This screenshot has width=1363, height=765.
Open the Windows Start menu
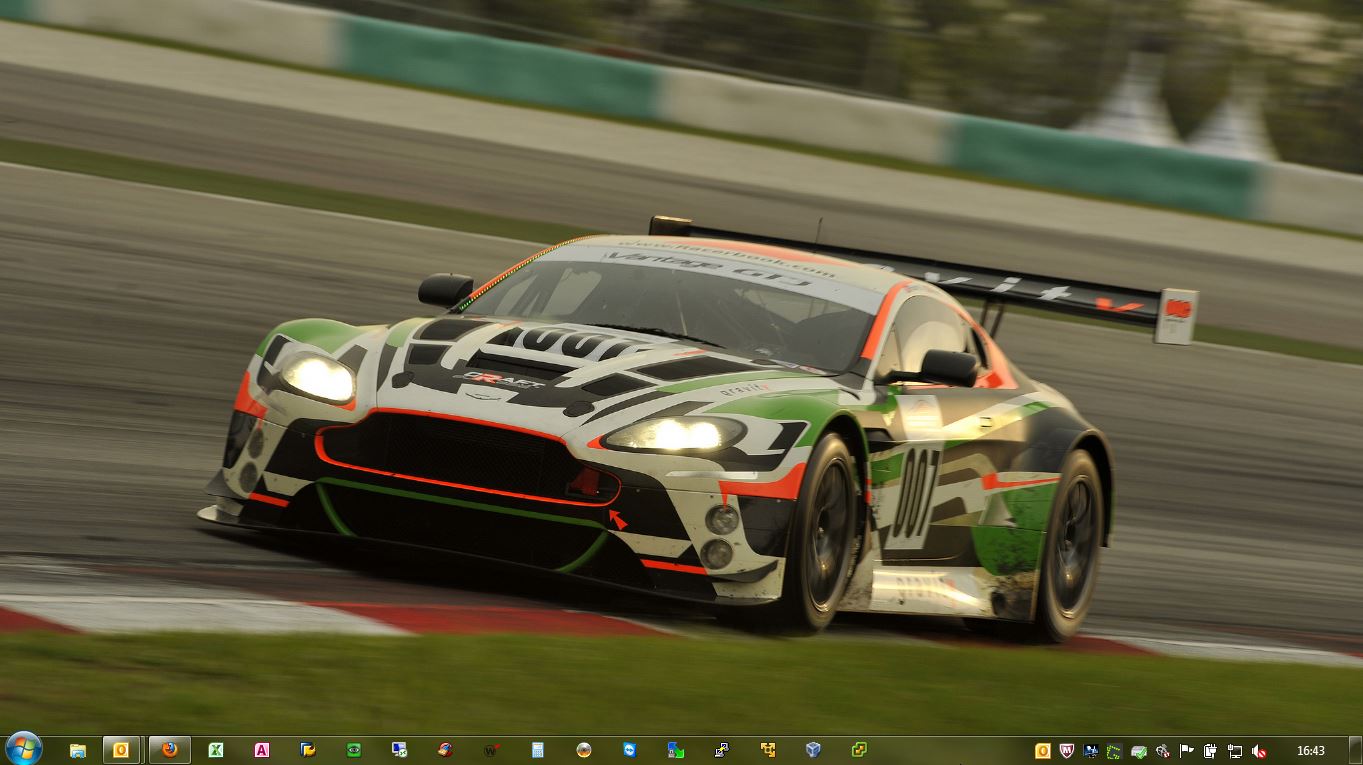pos(22,748)
